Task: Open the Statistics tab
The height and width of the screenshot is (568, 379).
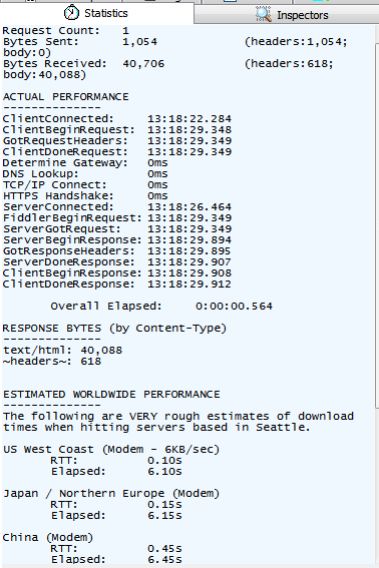Action: coord(96,13)
